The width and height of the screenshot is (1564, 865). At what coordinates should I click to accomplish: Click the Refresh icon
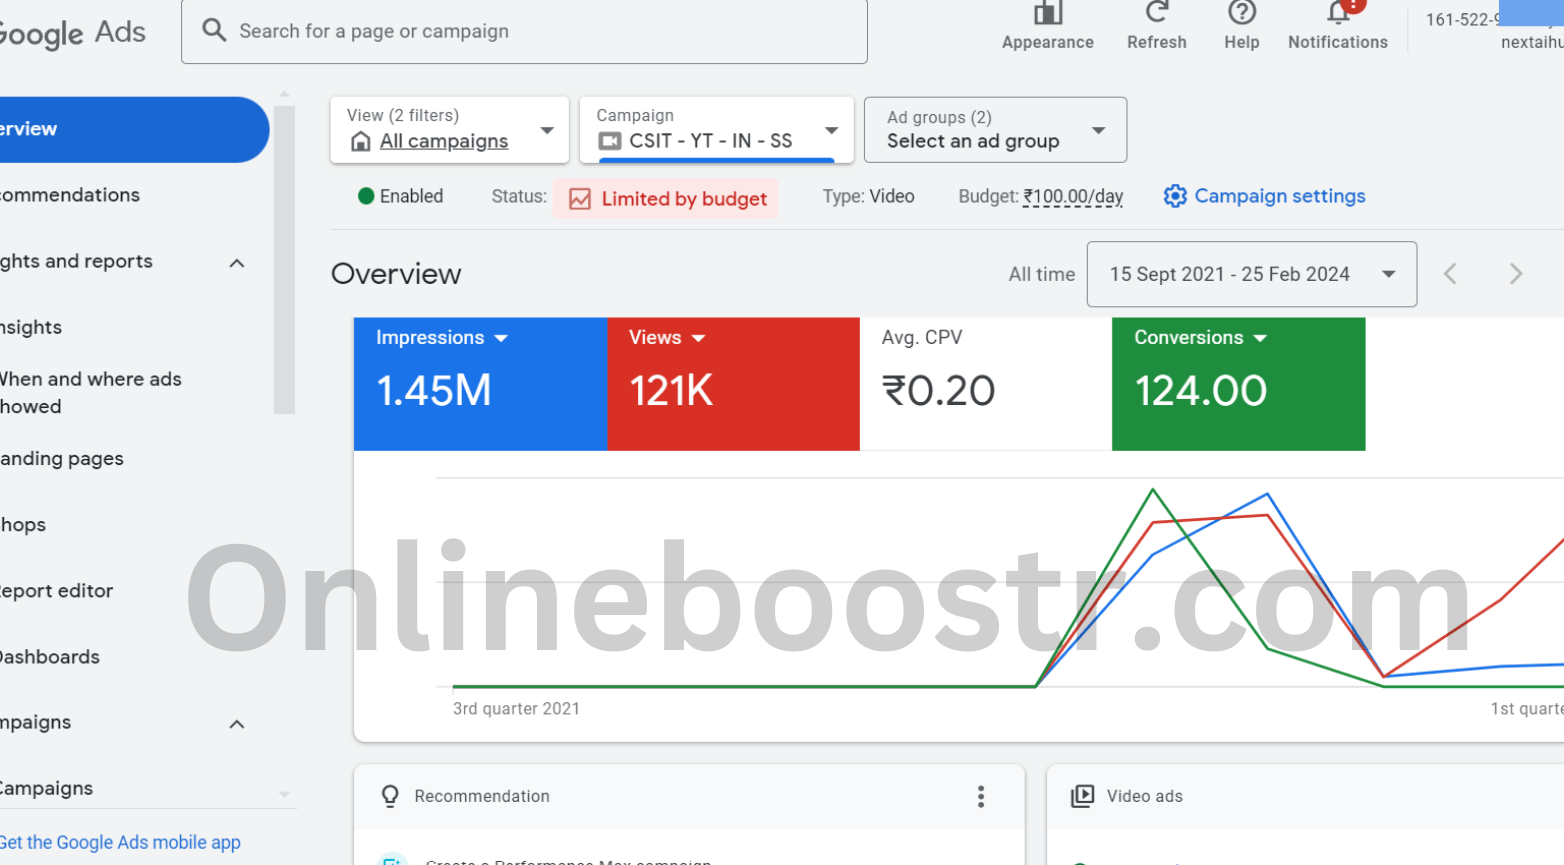(1156, 14)
